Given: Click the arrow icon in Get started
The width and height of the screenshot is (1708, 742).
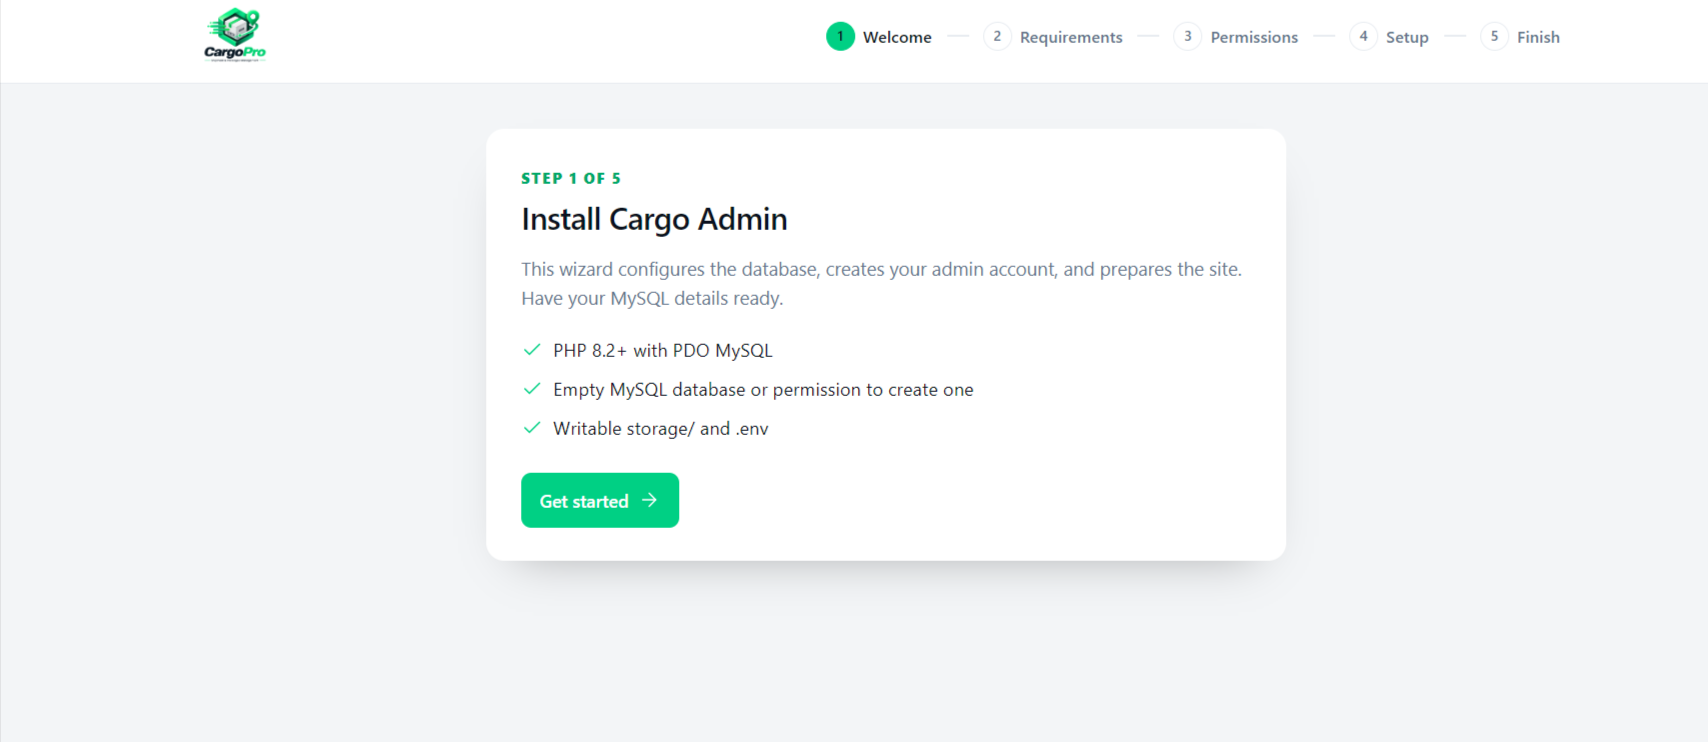Looking at the screenshot, I should tap(649, 500).
